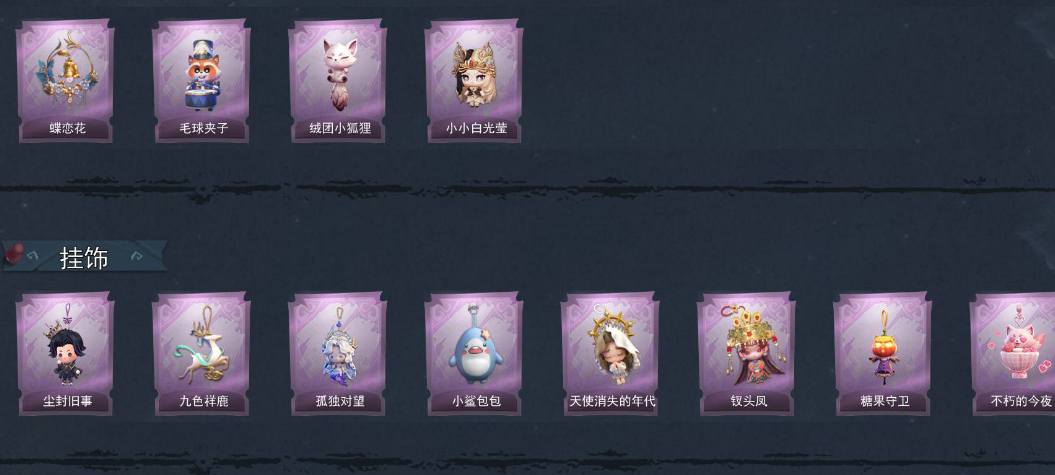Click the 糖果守卫 name label
This screenshot has height=475, width=1055.
point(885,401)
